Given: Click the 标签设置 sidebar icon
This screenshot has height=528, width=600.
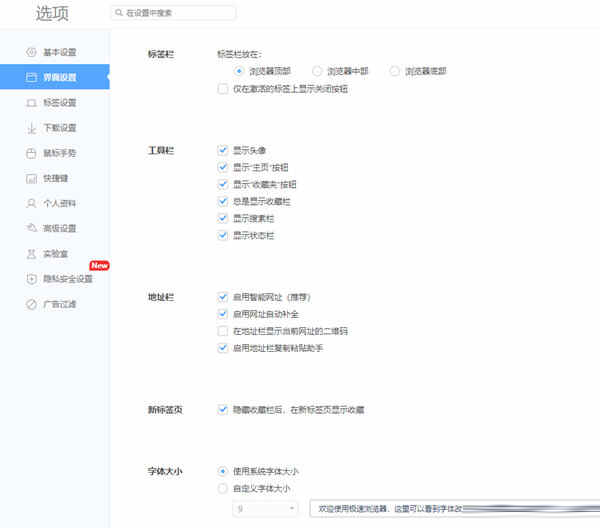Looking at the screenshot, I should 32,102.
